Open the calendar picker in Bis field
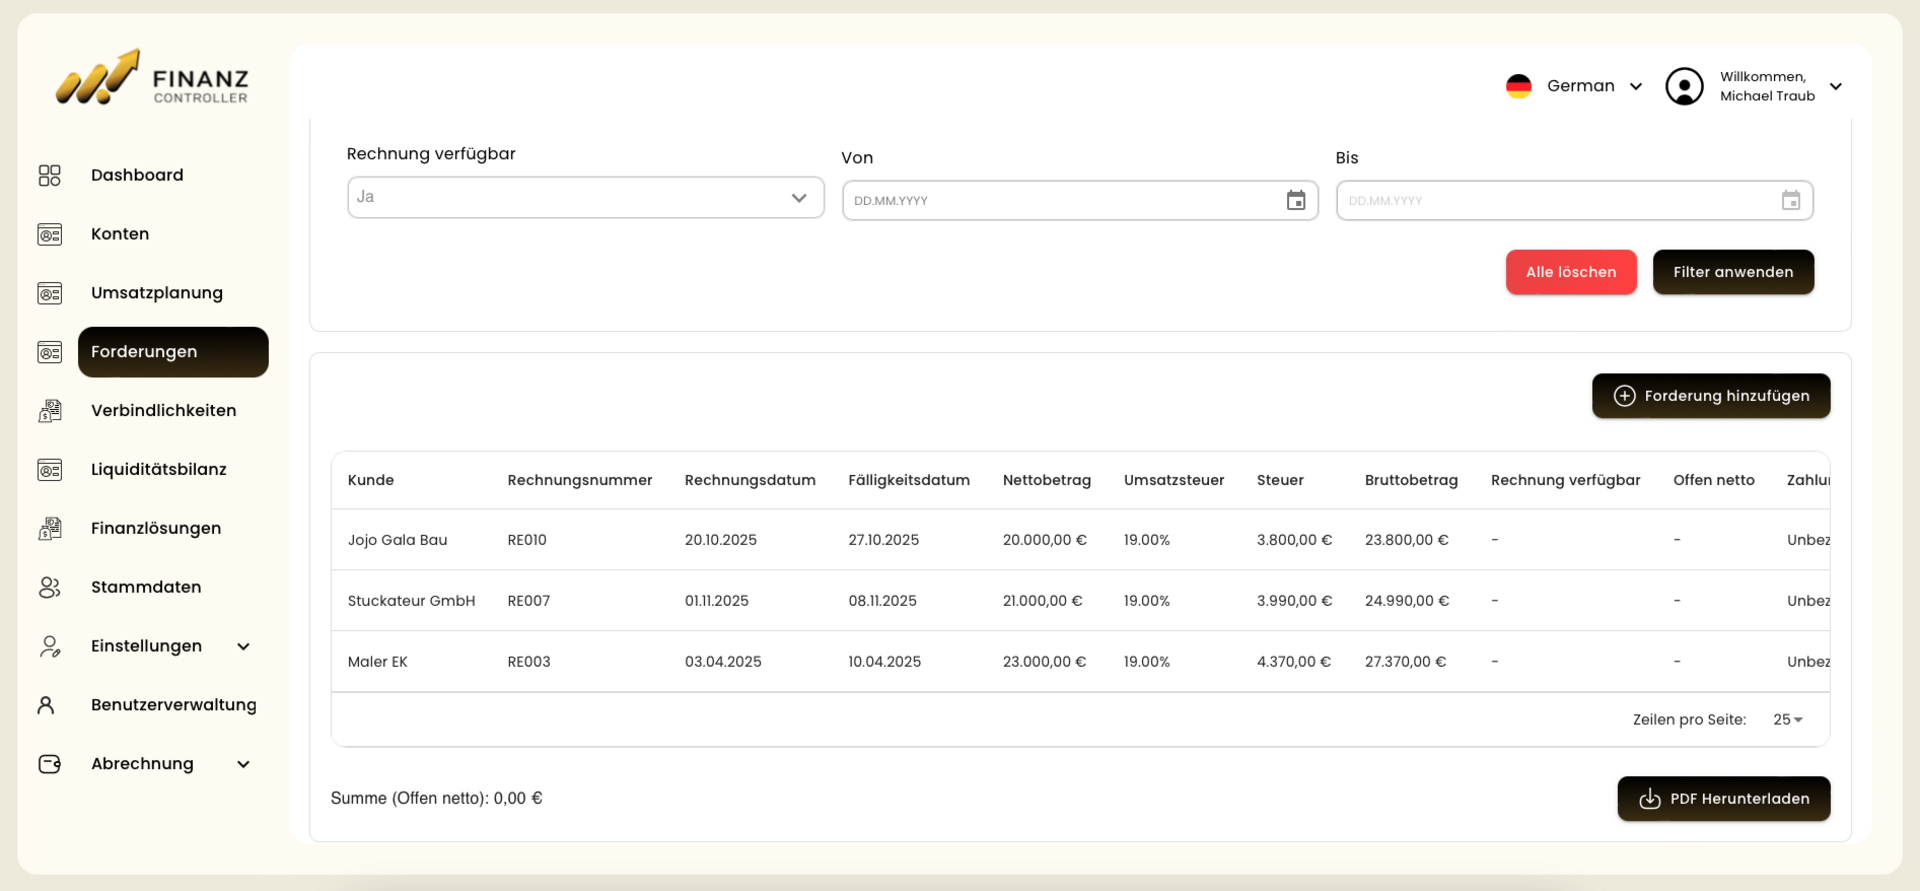The image size is (1920, 891). point(1790,201)
